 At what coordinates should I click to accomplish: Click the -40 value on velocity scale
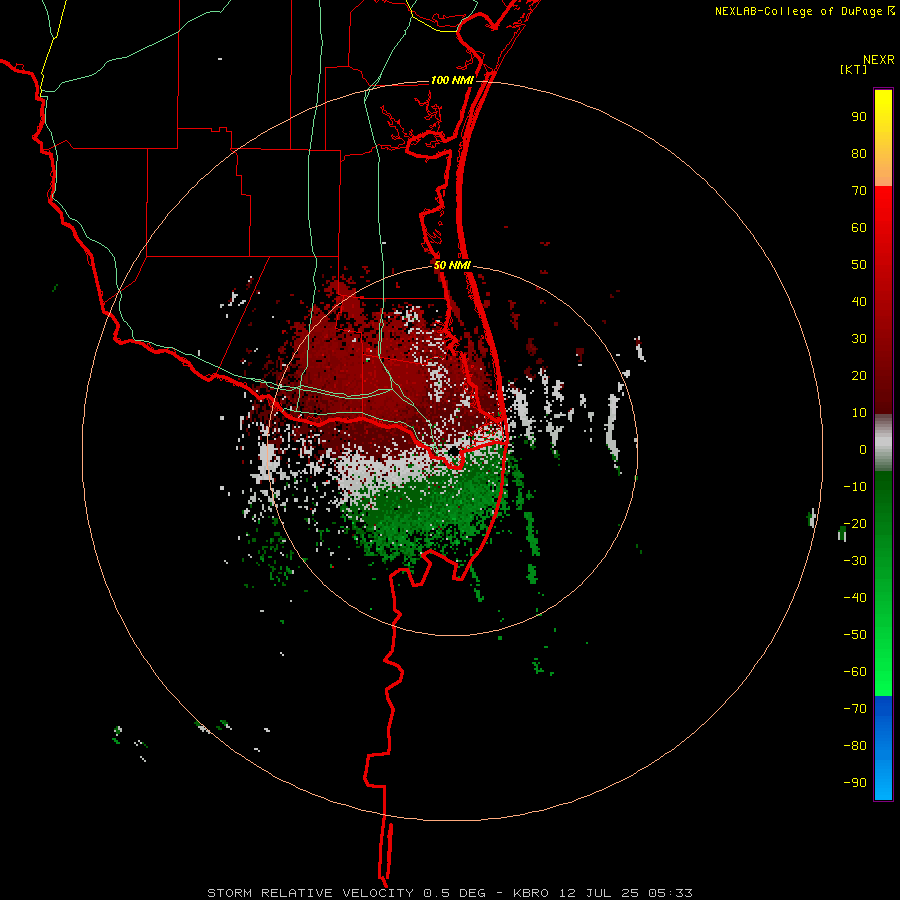coord(855,598)
